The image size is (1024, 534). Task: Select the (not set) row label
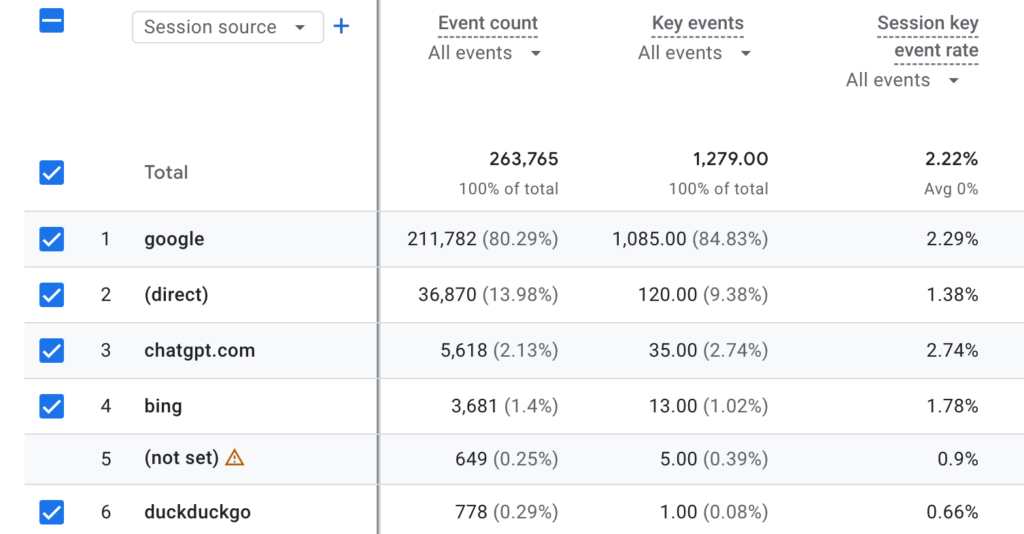[x=181, y=458]
